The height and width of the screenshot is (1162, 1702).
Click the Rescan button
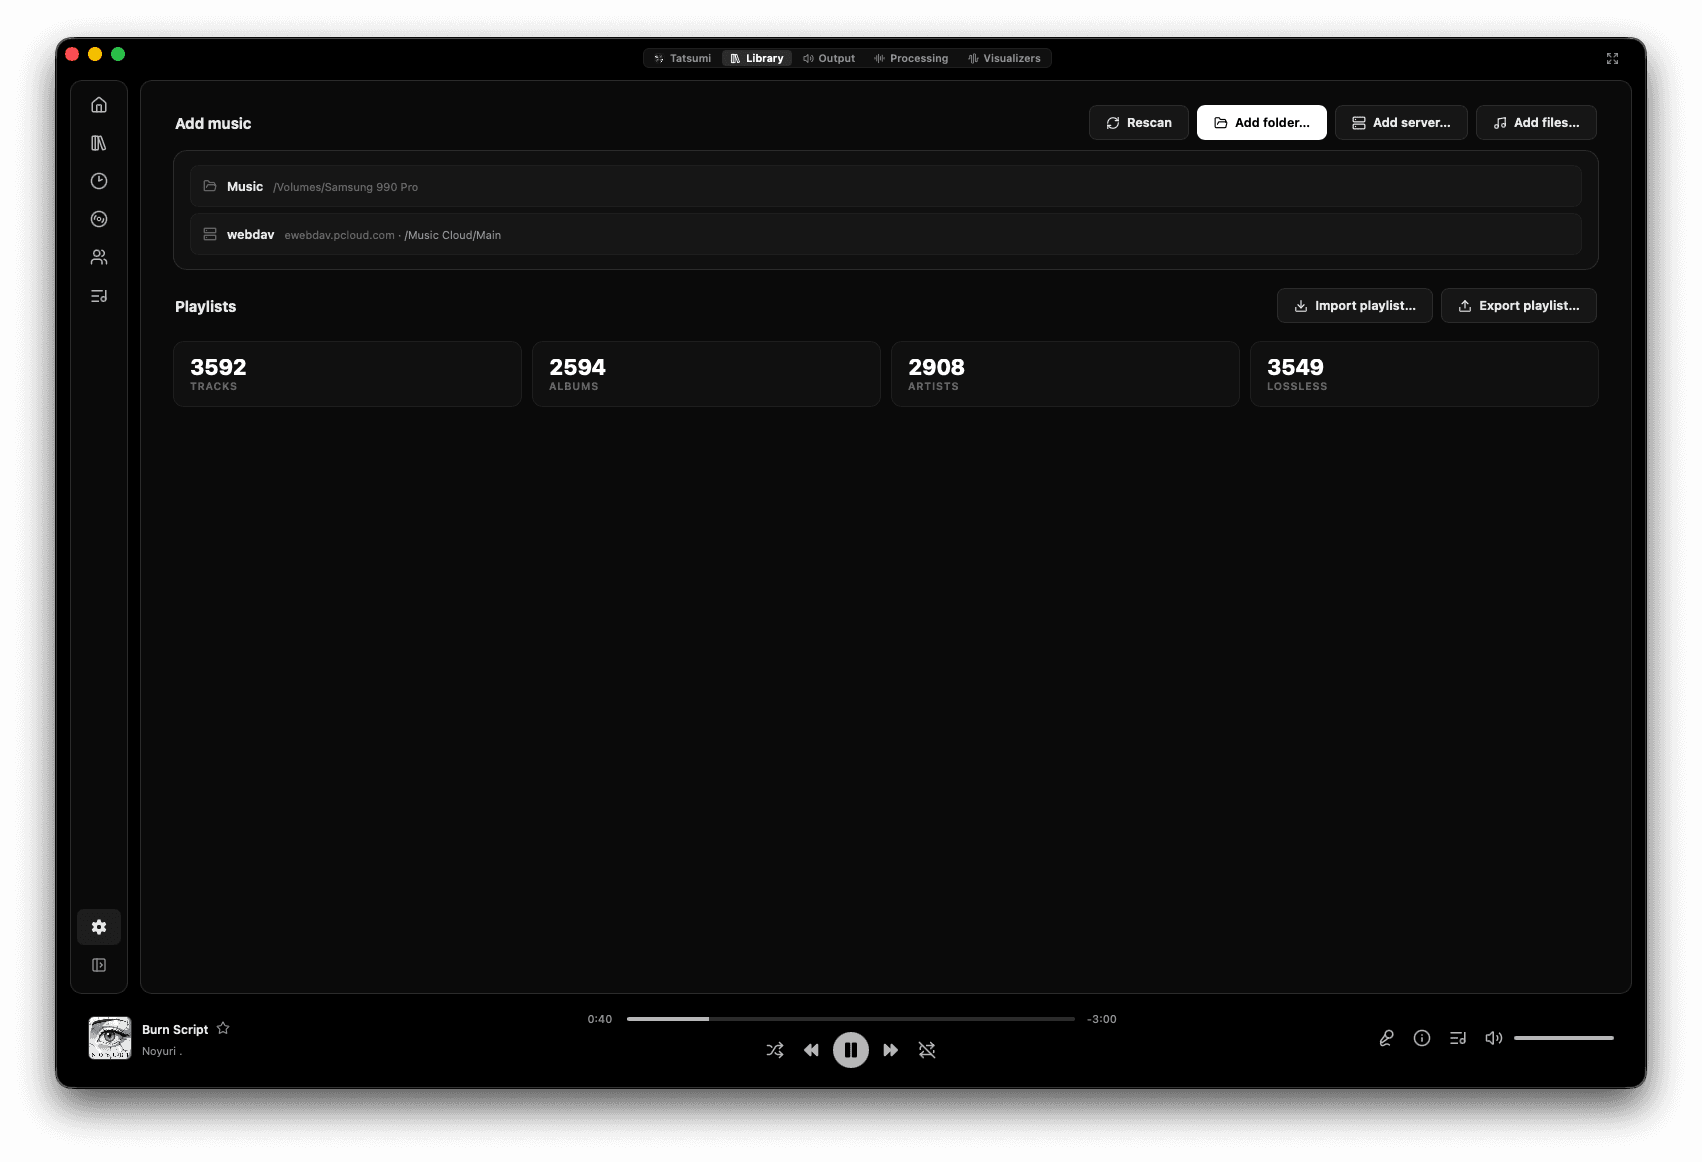1139,123
